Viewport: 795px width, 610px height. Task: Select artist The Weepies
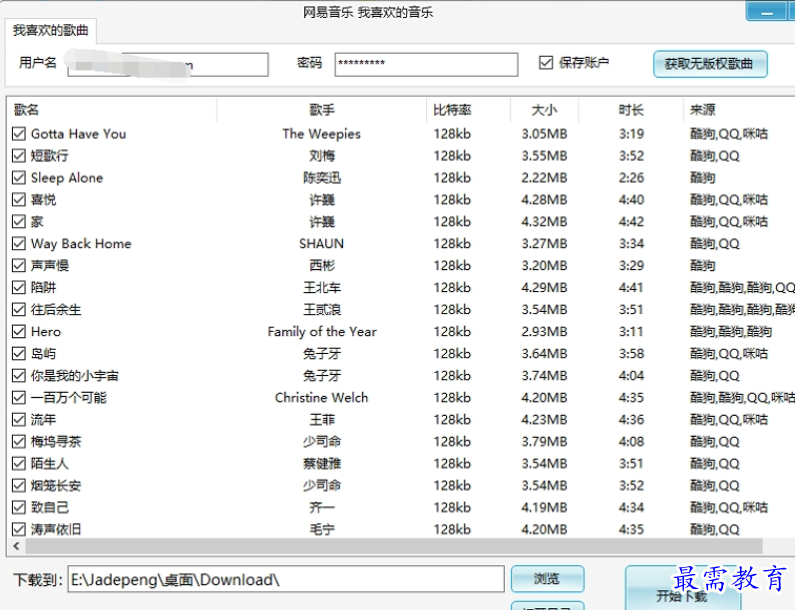321,134
